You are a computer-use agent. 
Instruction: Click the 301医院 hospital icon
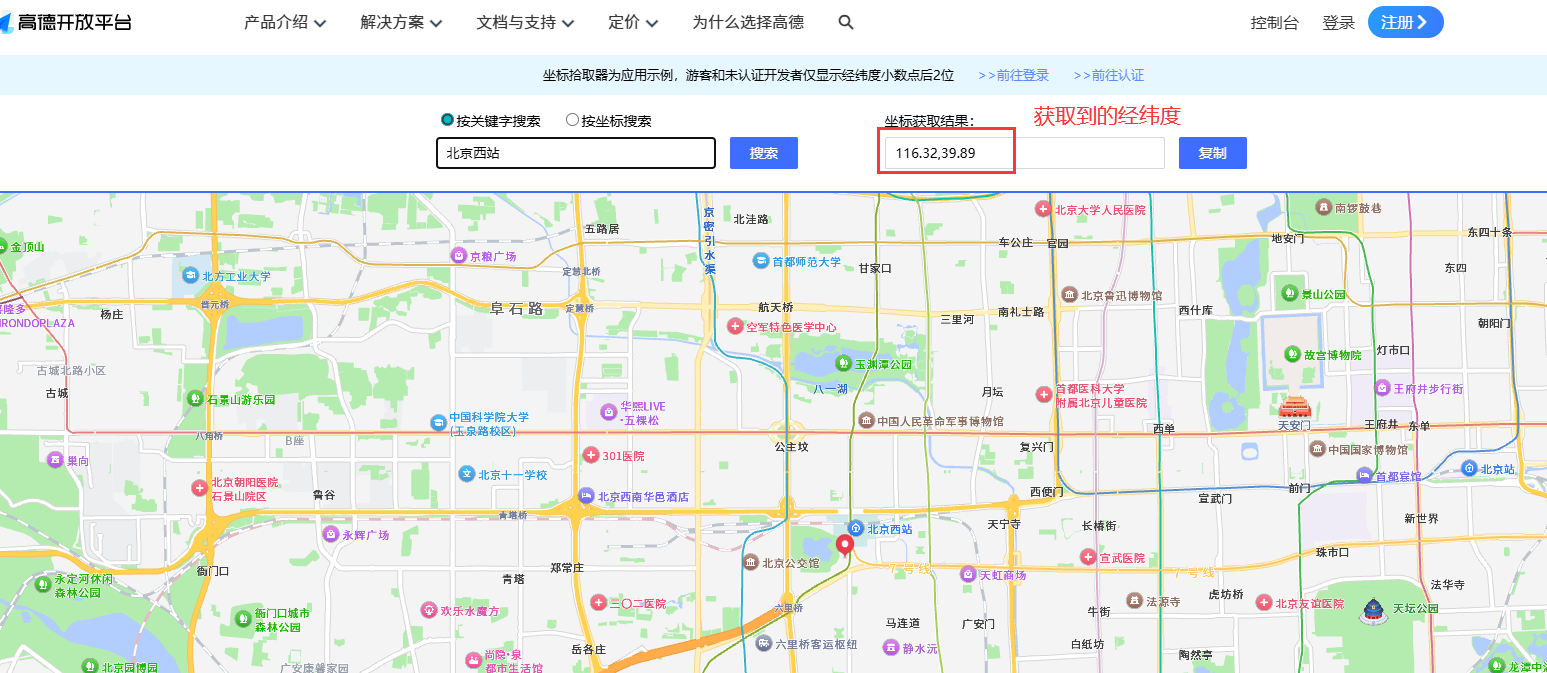[x=591, y=456]
